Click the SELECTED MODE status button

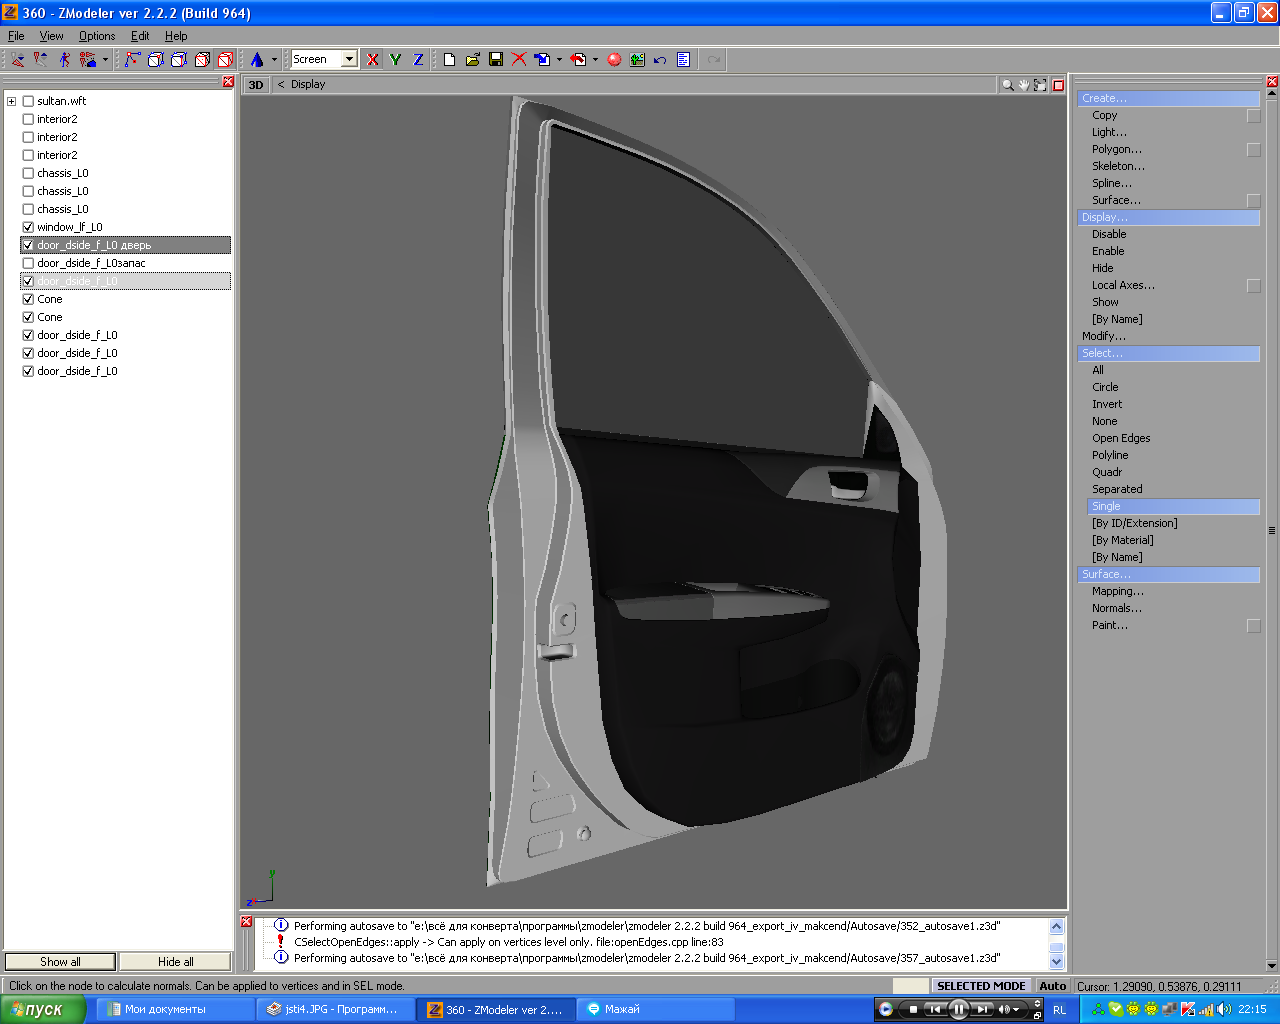coord(980,986)
